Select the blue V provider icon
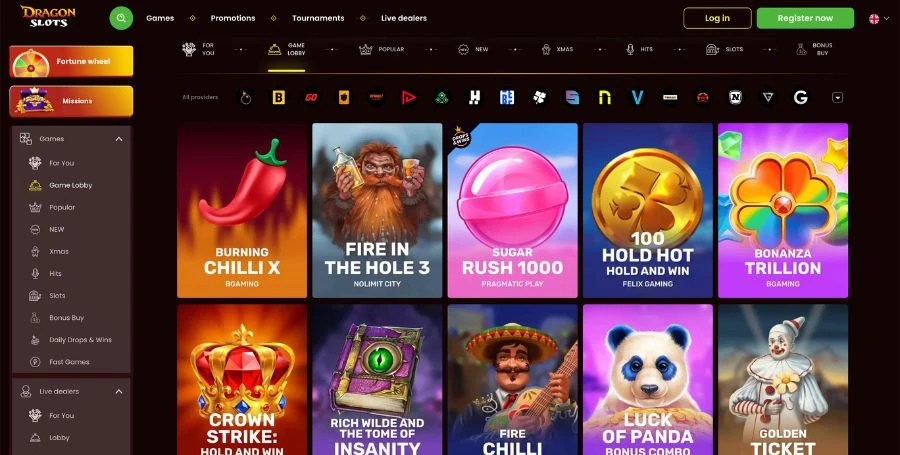Screen dimensions: 900x455 pyautogui.click(x=637, y=98)
